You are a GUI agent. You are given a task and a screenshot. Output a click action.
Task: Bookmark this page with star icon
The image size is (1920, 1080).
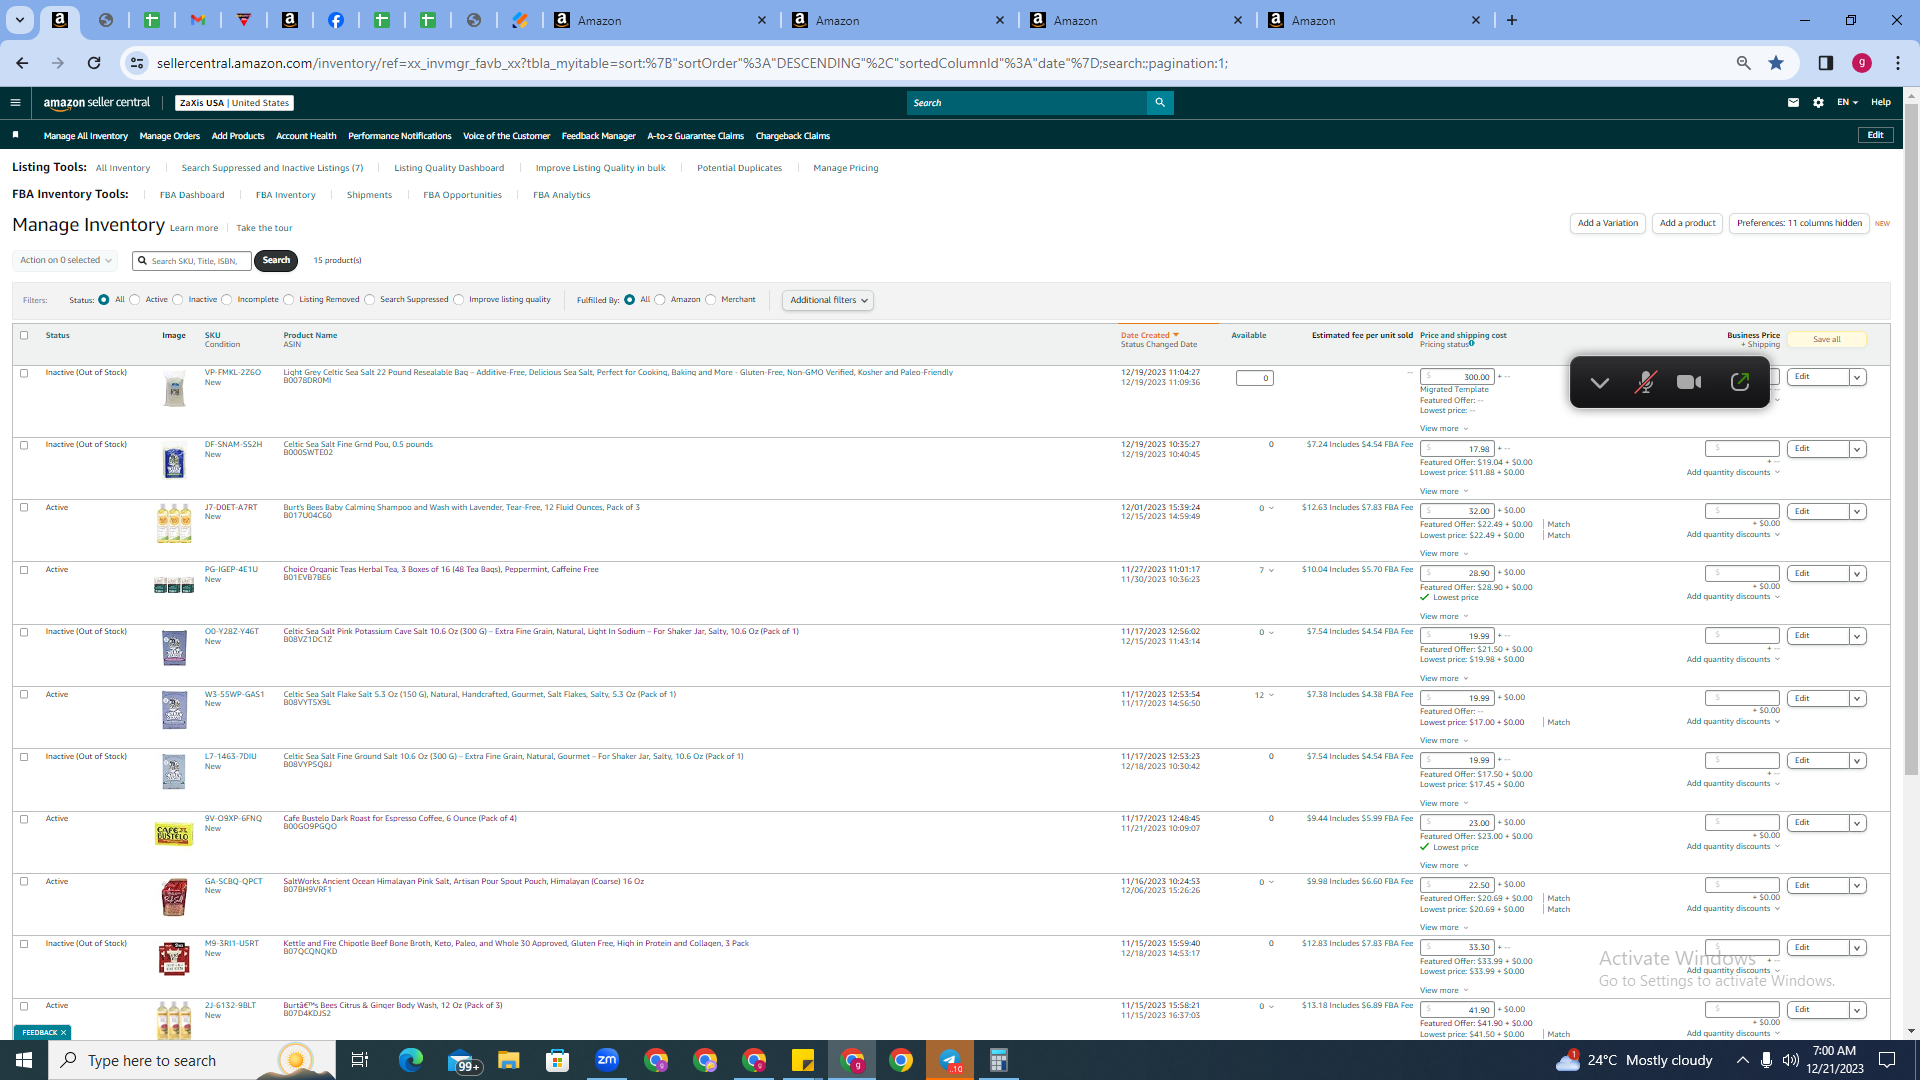1776,63
